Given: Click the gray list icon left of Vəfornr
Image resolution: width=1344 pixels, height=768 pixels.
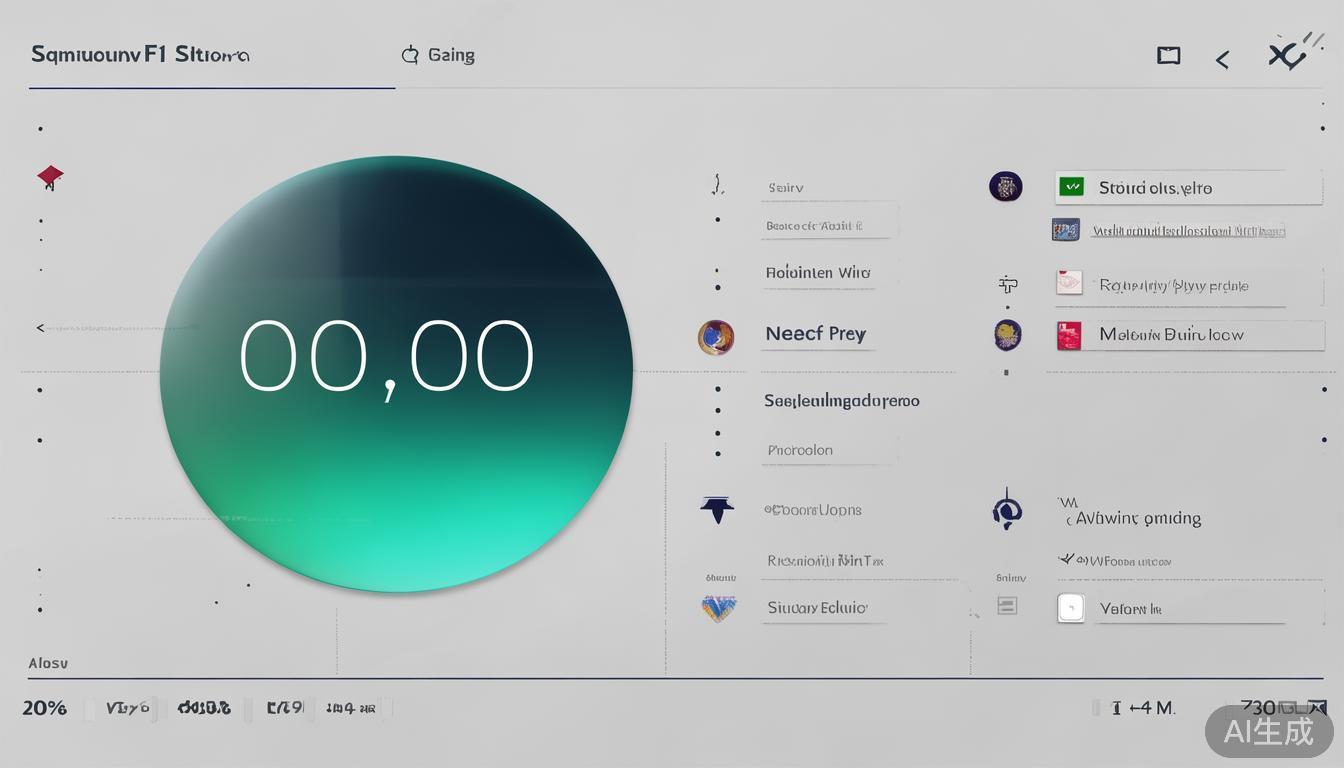Looking at the screenshot, I should tap(1007, 606).
